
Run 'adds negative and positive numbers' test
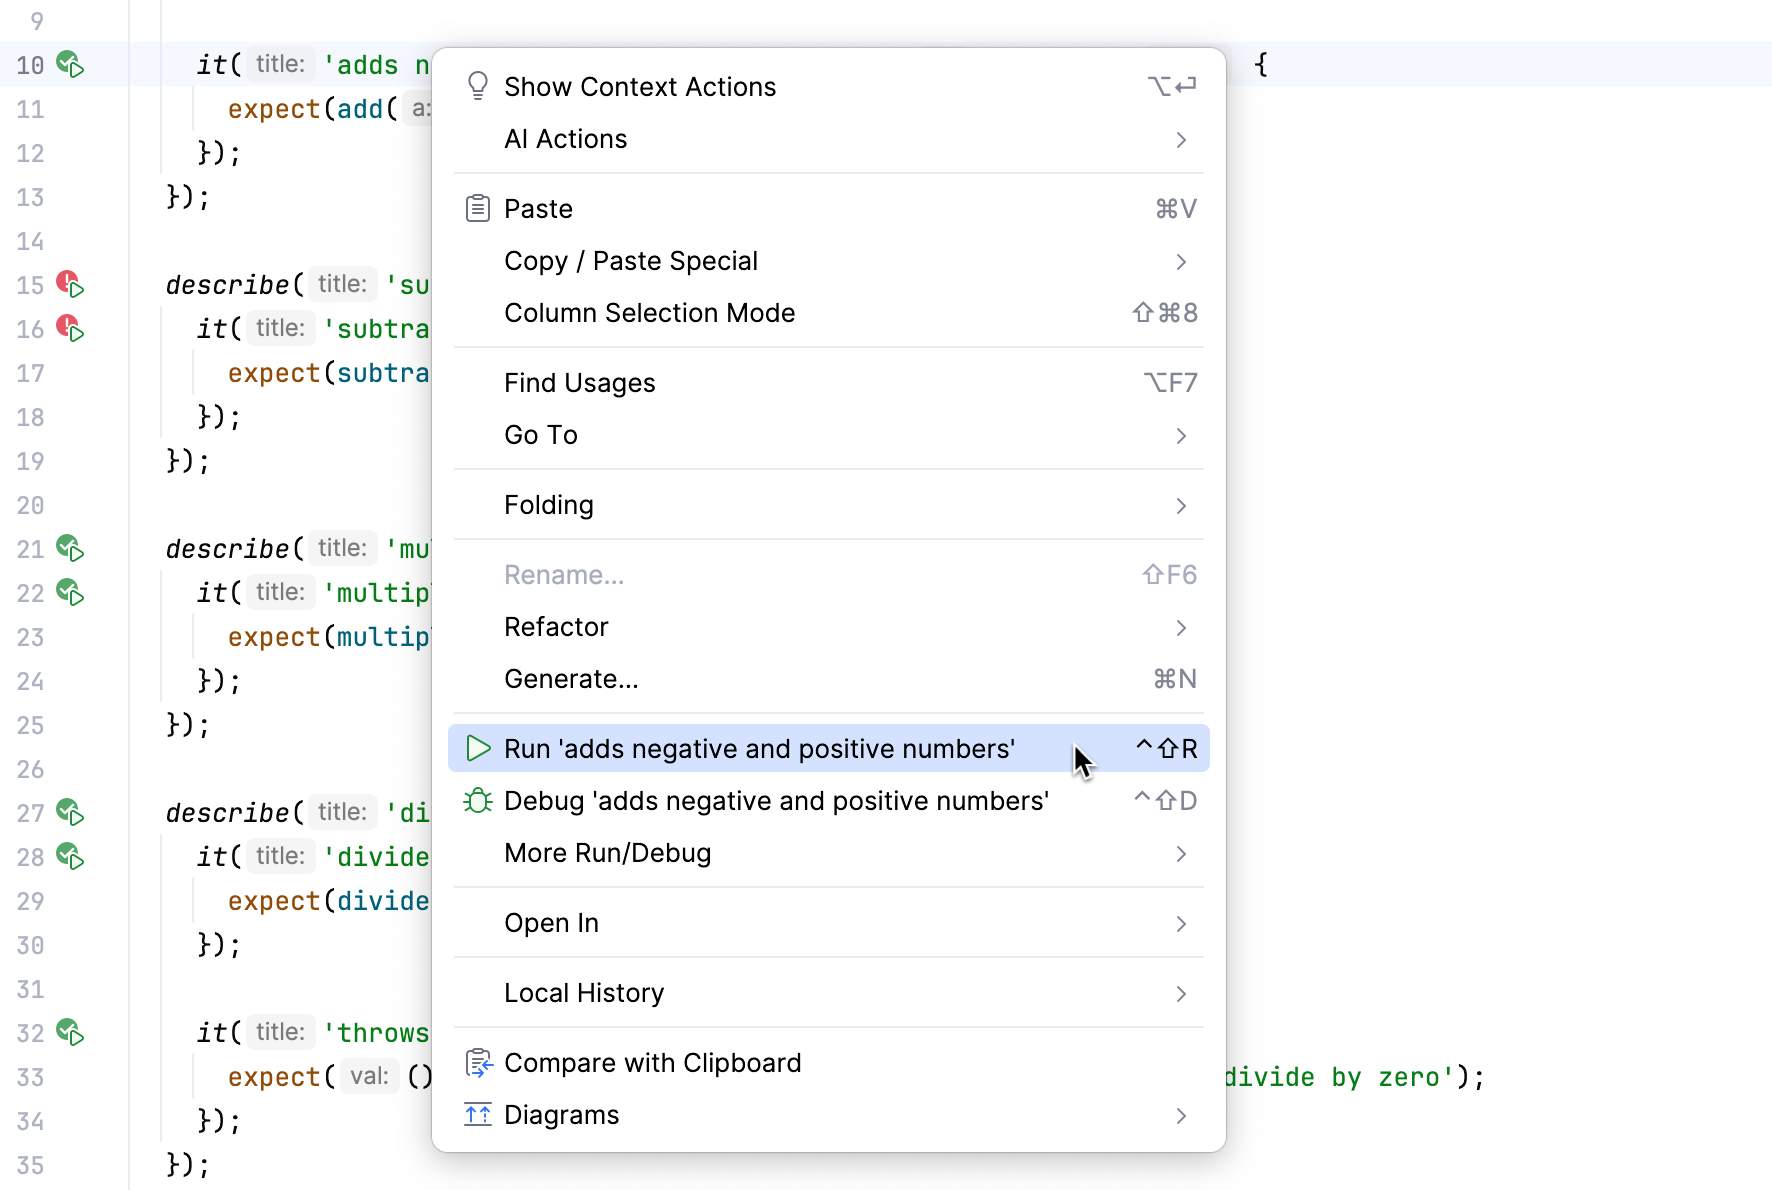[x=760, y=748]
